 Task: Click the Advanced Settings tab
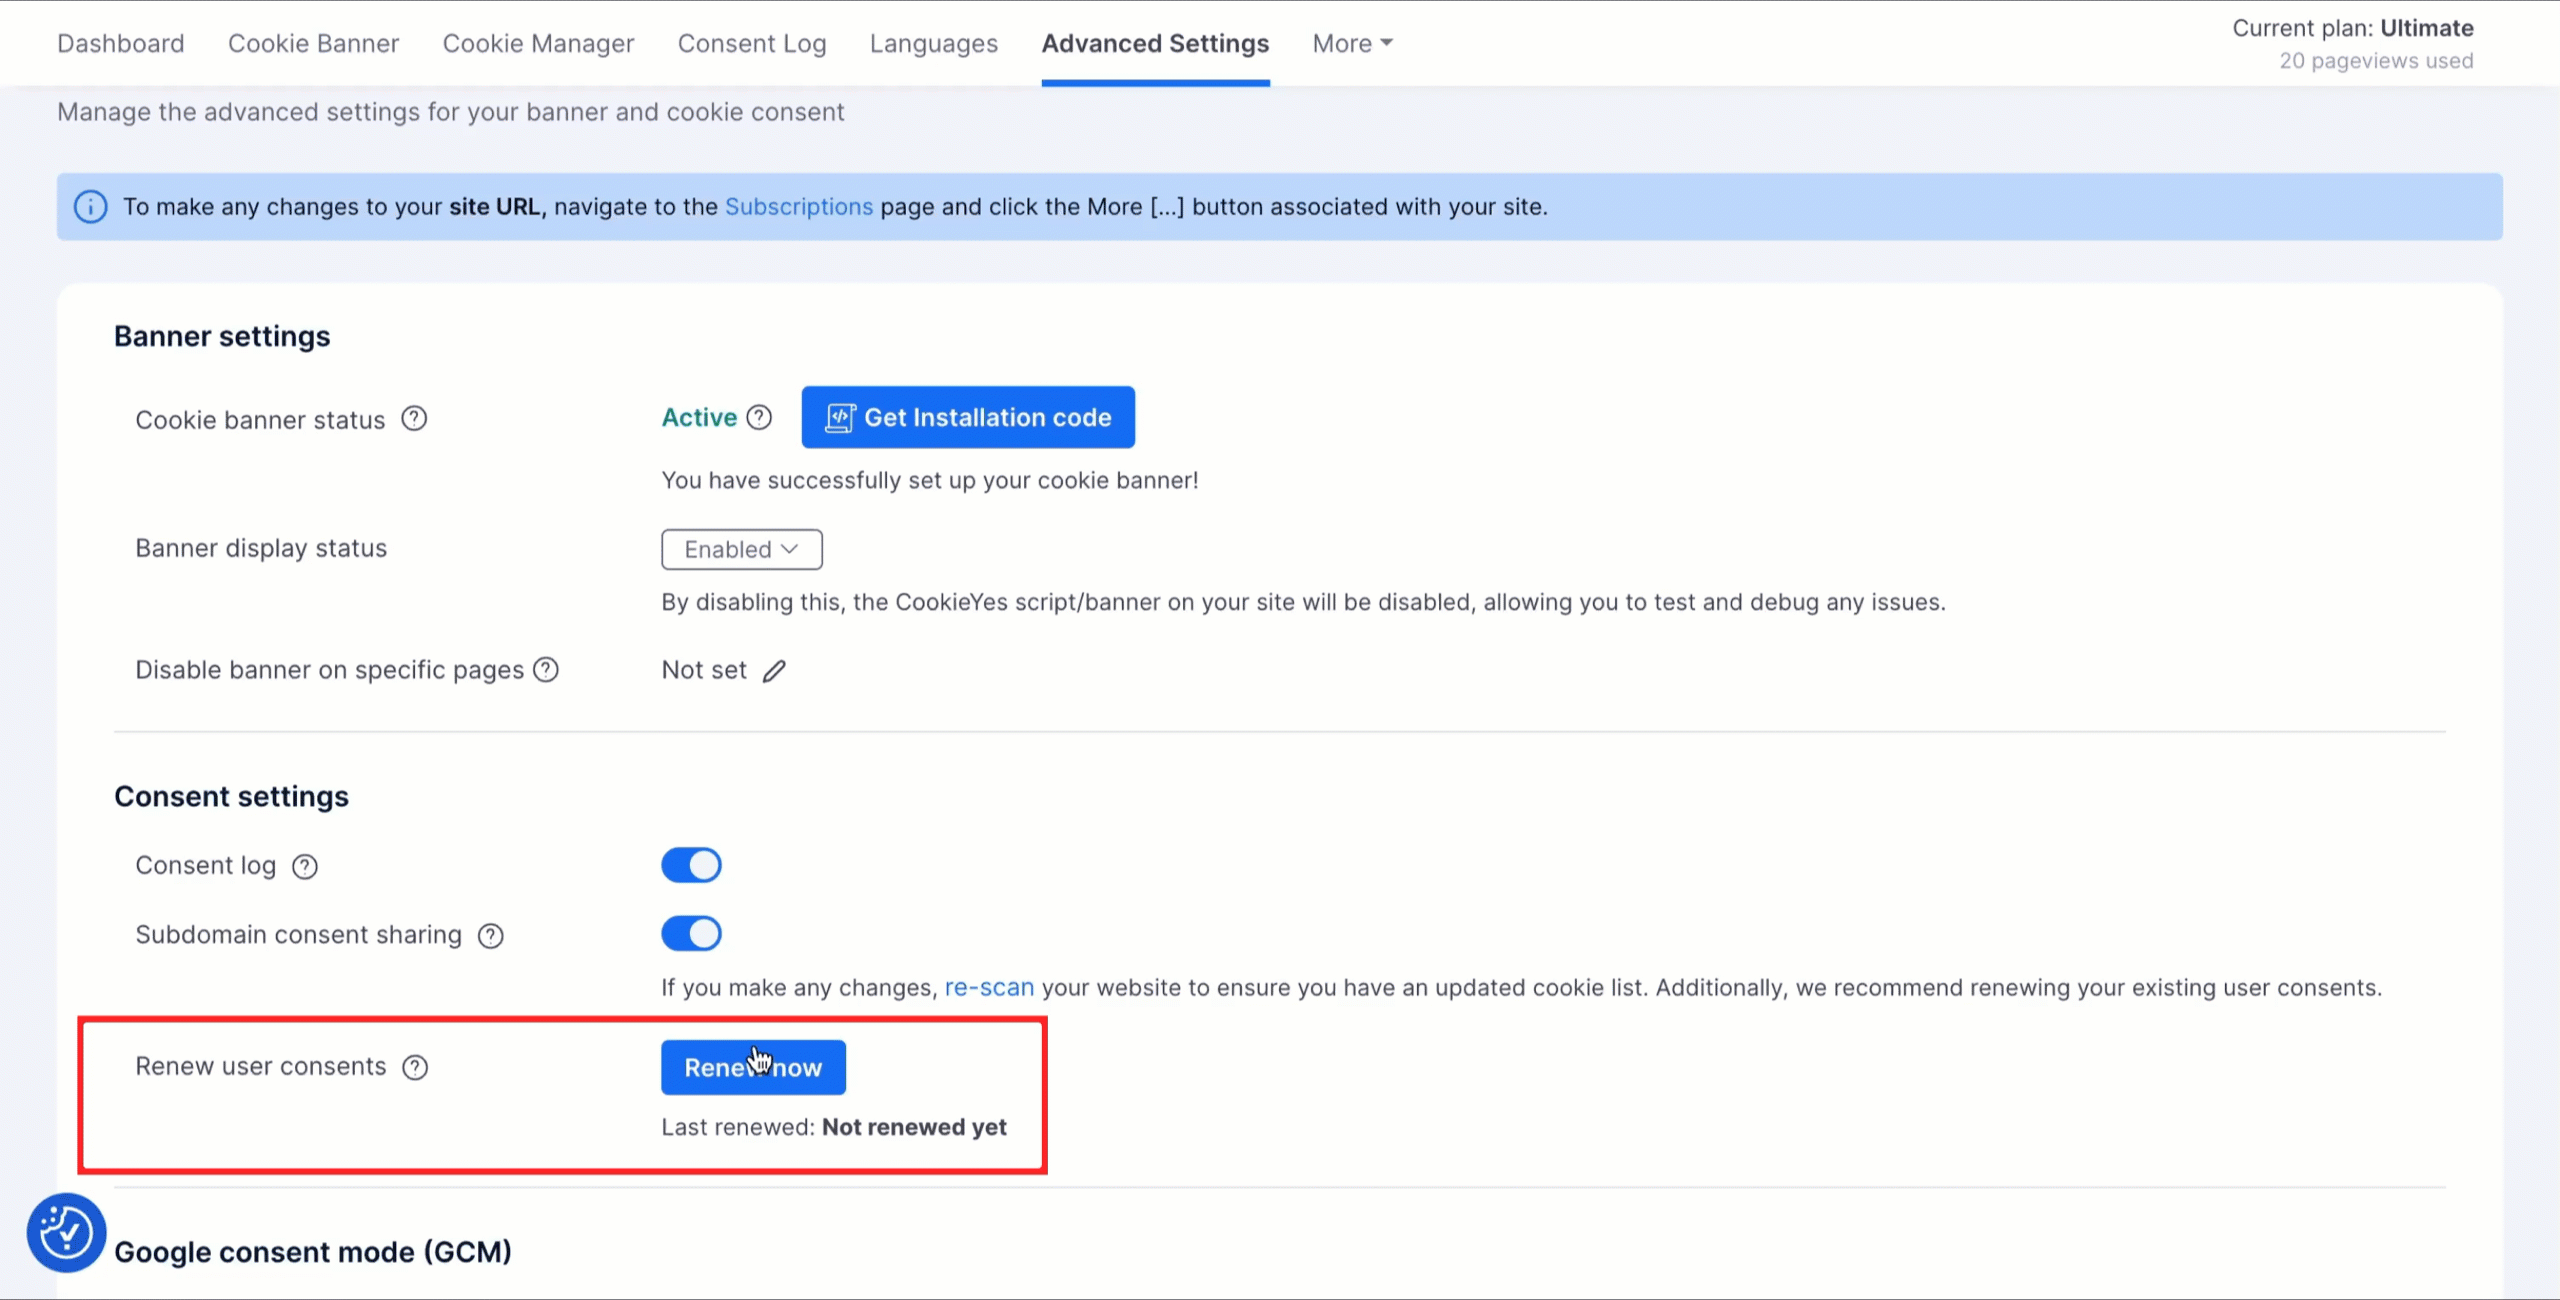point(1155,44)
